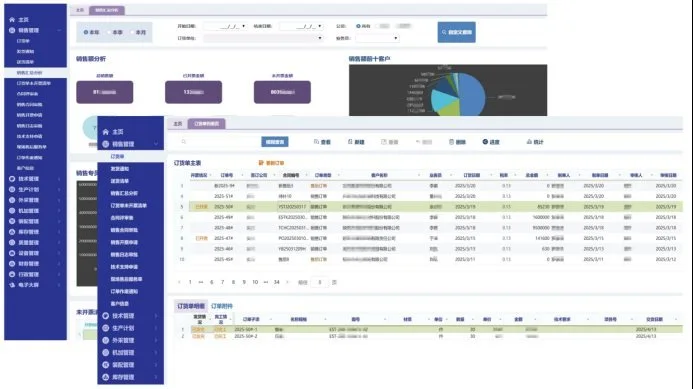This screenshot has width=693, height=389.
Task: Click the 销售管理 icon in the front window sidebar
Action: pos(106,144)
